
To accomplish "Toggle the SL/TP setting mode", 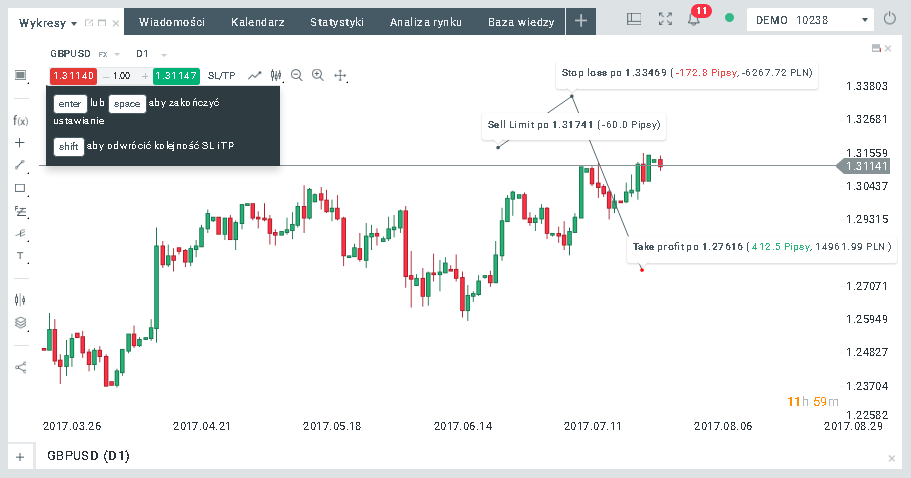I will pos(221,75).
